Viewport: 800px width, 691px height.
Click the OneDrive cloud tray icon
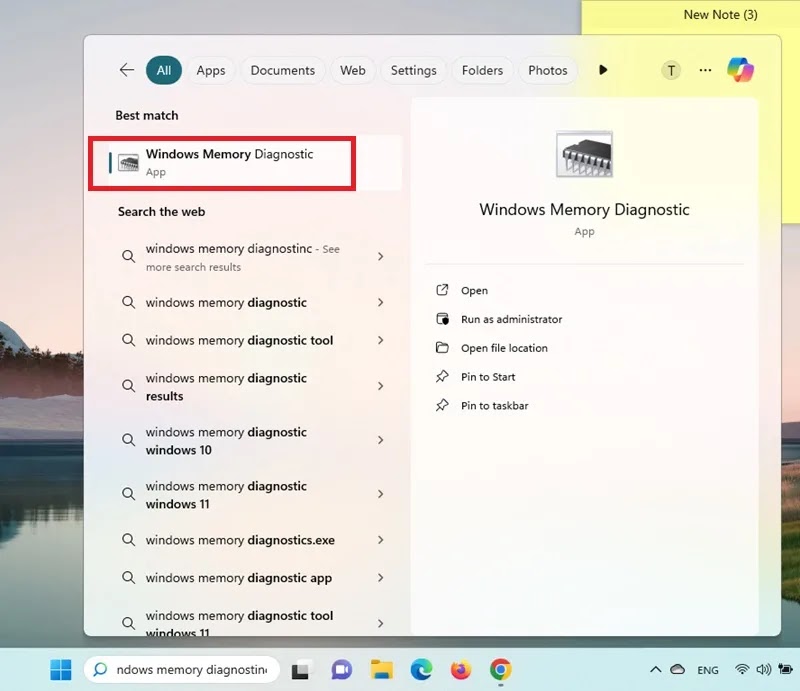click(678, 669)
